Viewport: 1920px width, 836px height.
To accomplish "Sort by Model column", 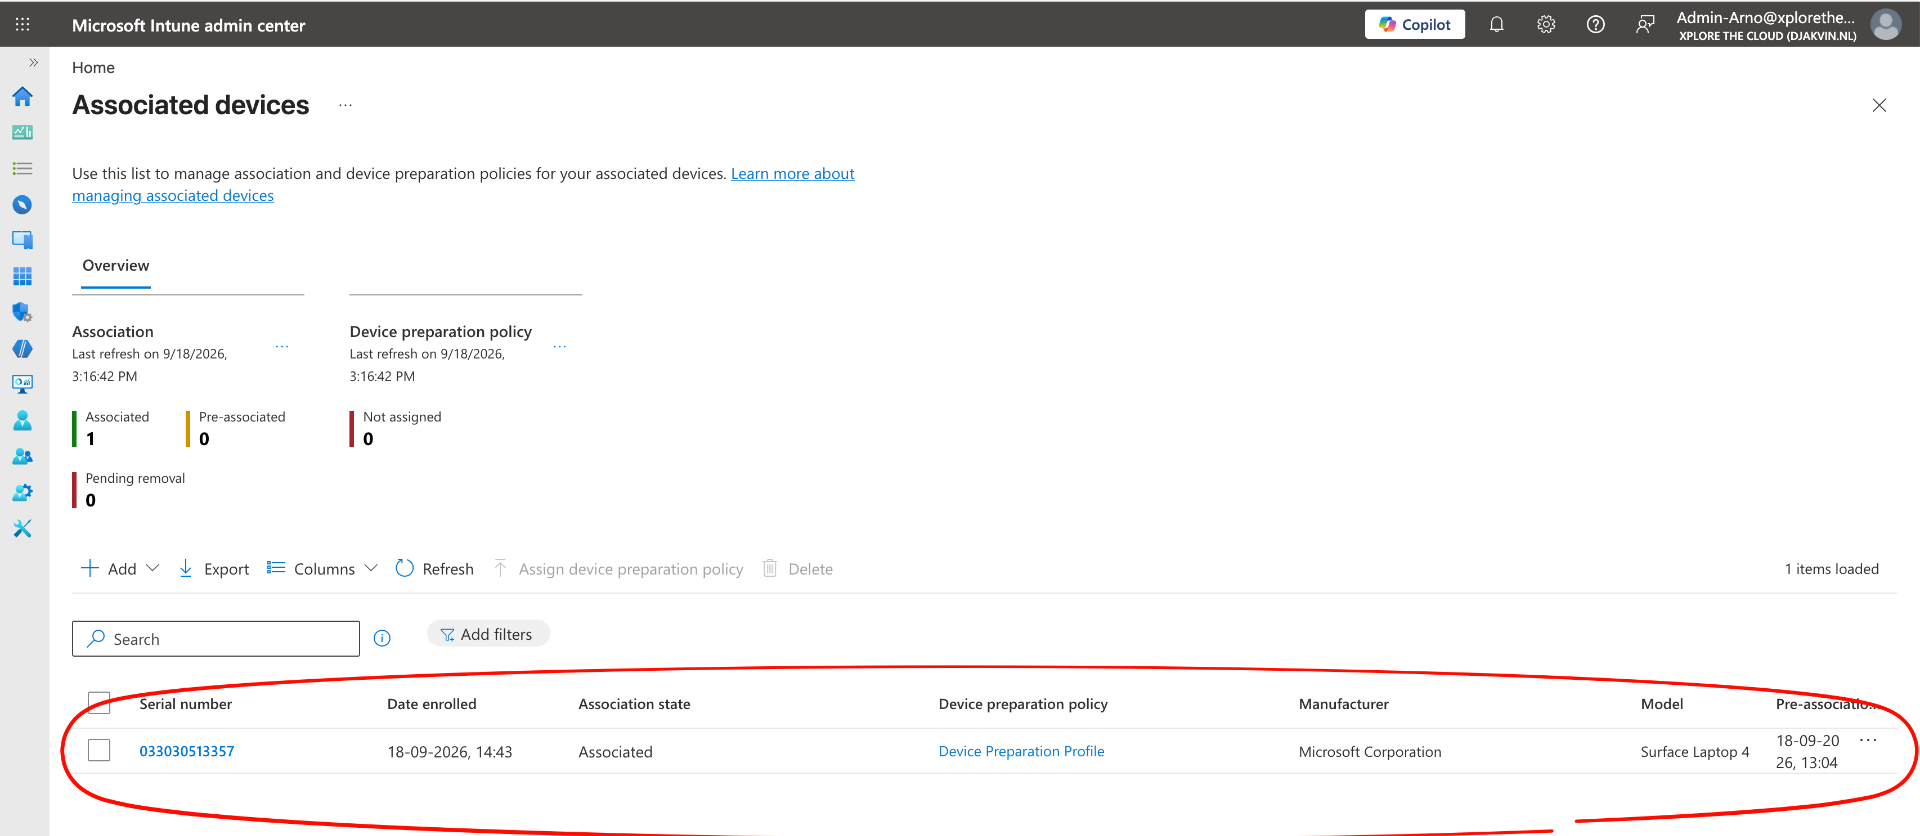I will click(x=1662, y=704).
